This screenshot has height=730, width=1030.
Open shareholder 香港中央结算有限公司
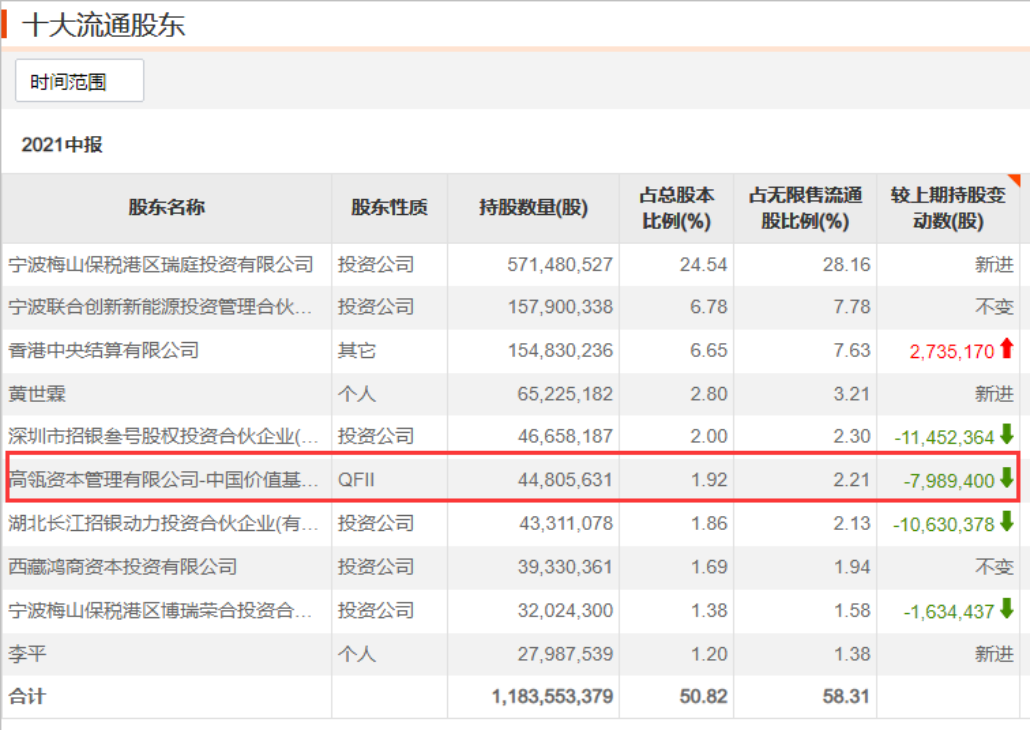(x=103, y=350)
